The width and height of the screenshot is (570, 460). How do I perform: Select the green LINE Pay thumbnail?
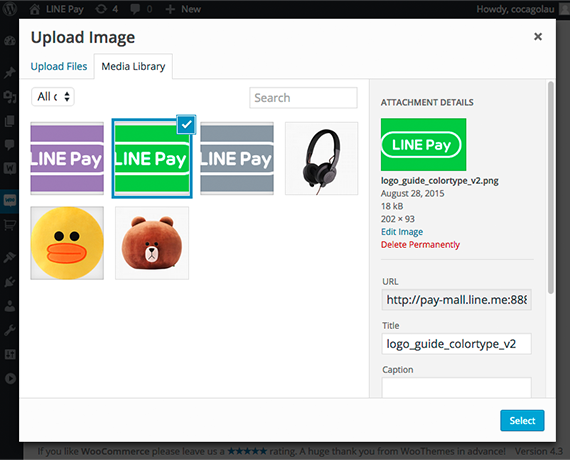point(152,159)
